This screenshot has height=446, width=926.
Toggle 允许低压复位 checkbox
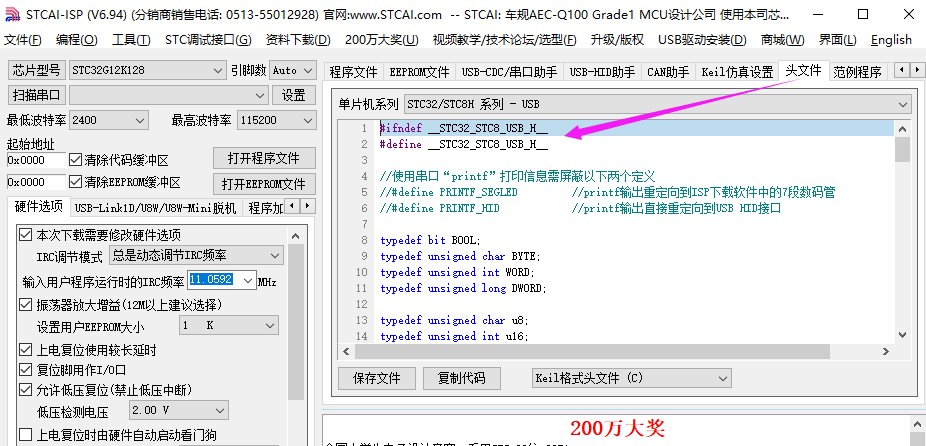[x=25, y=390]
